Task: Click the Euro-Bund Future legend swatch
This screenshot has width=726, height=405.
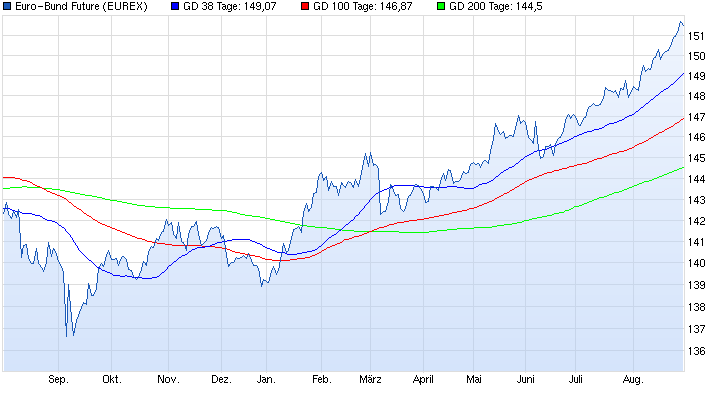Action: tap(8, 7)
